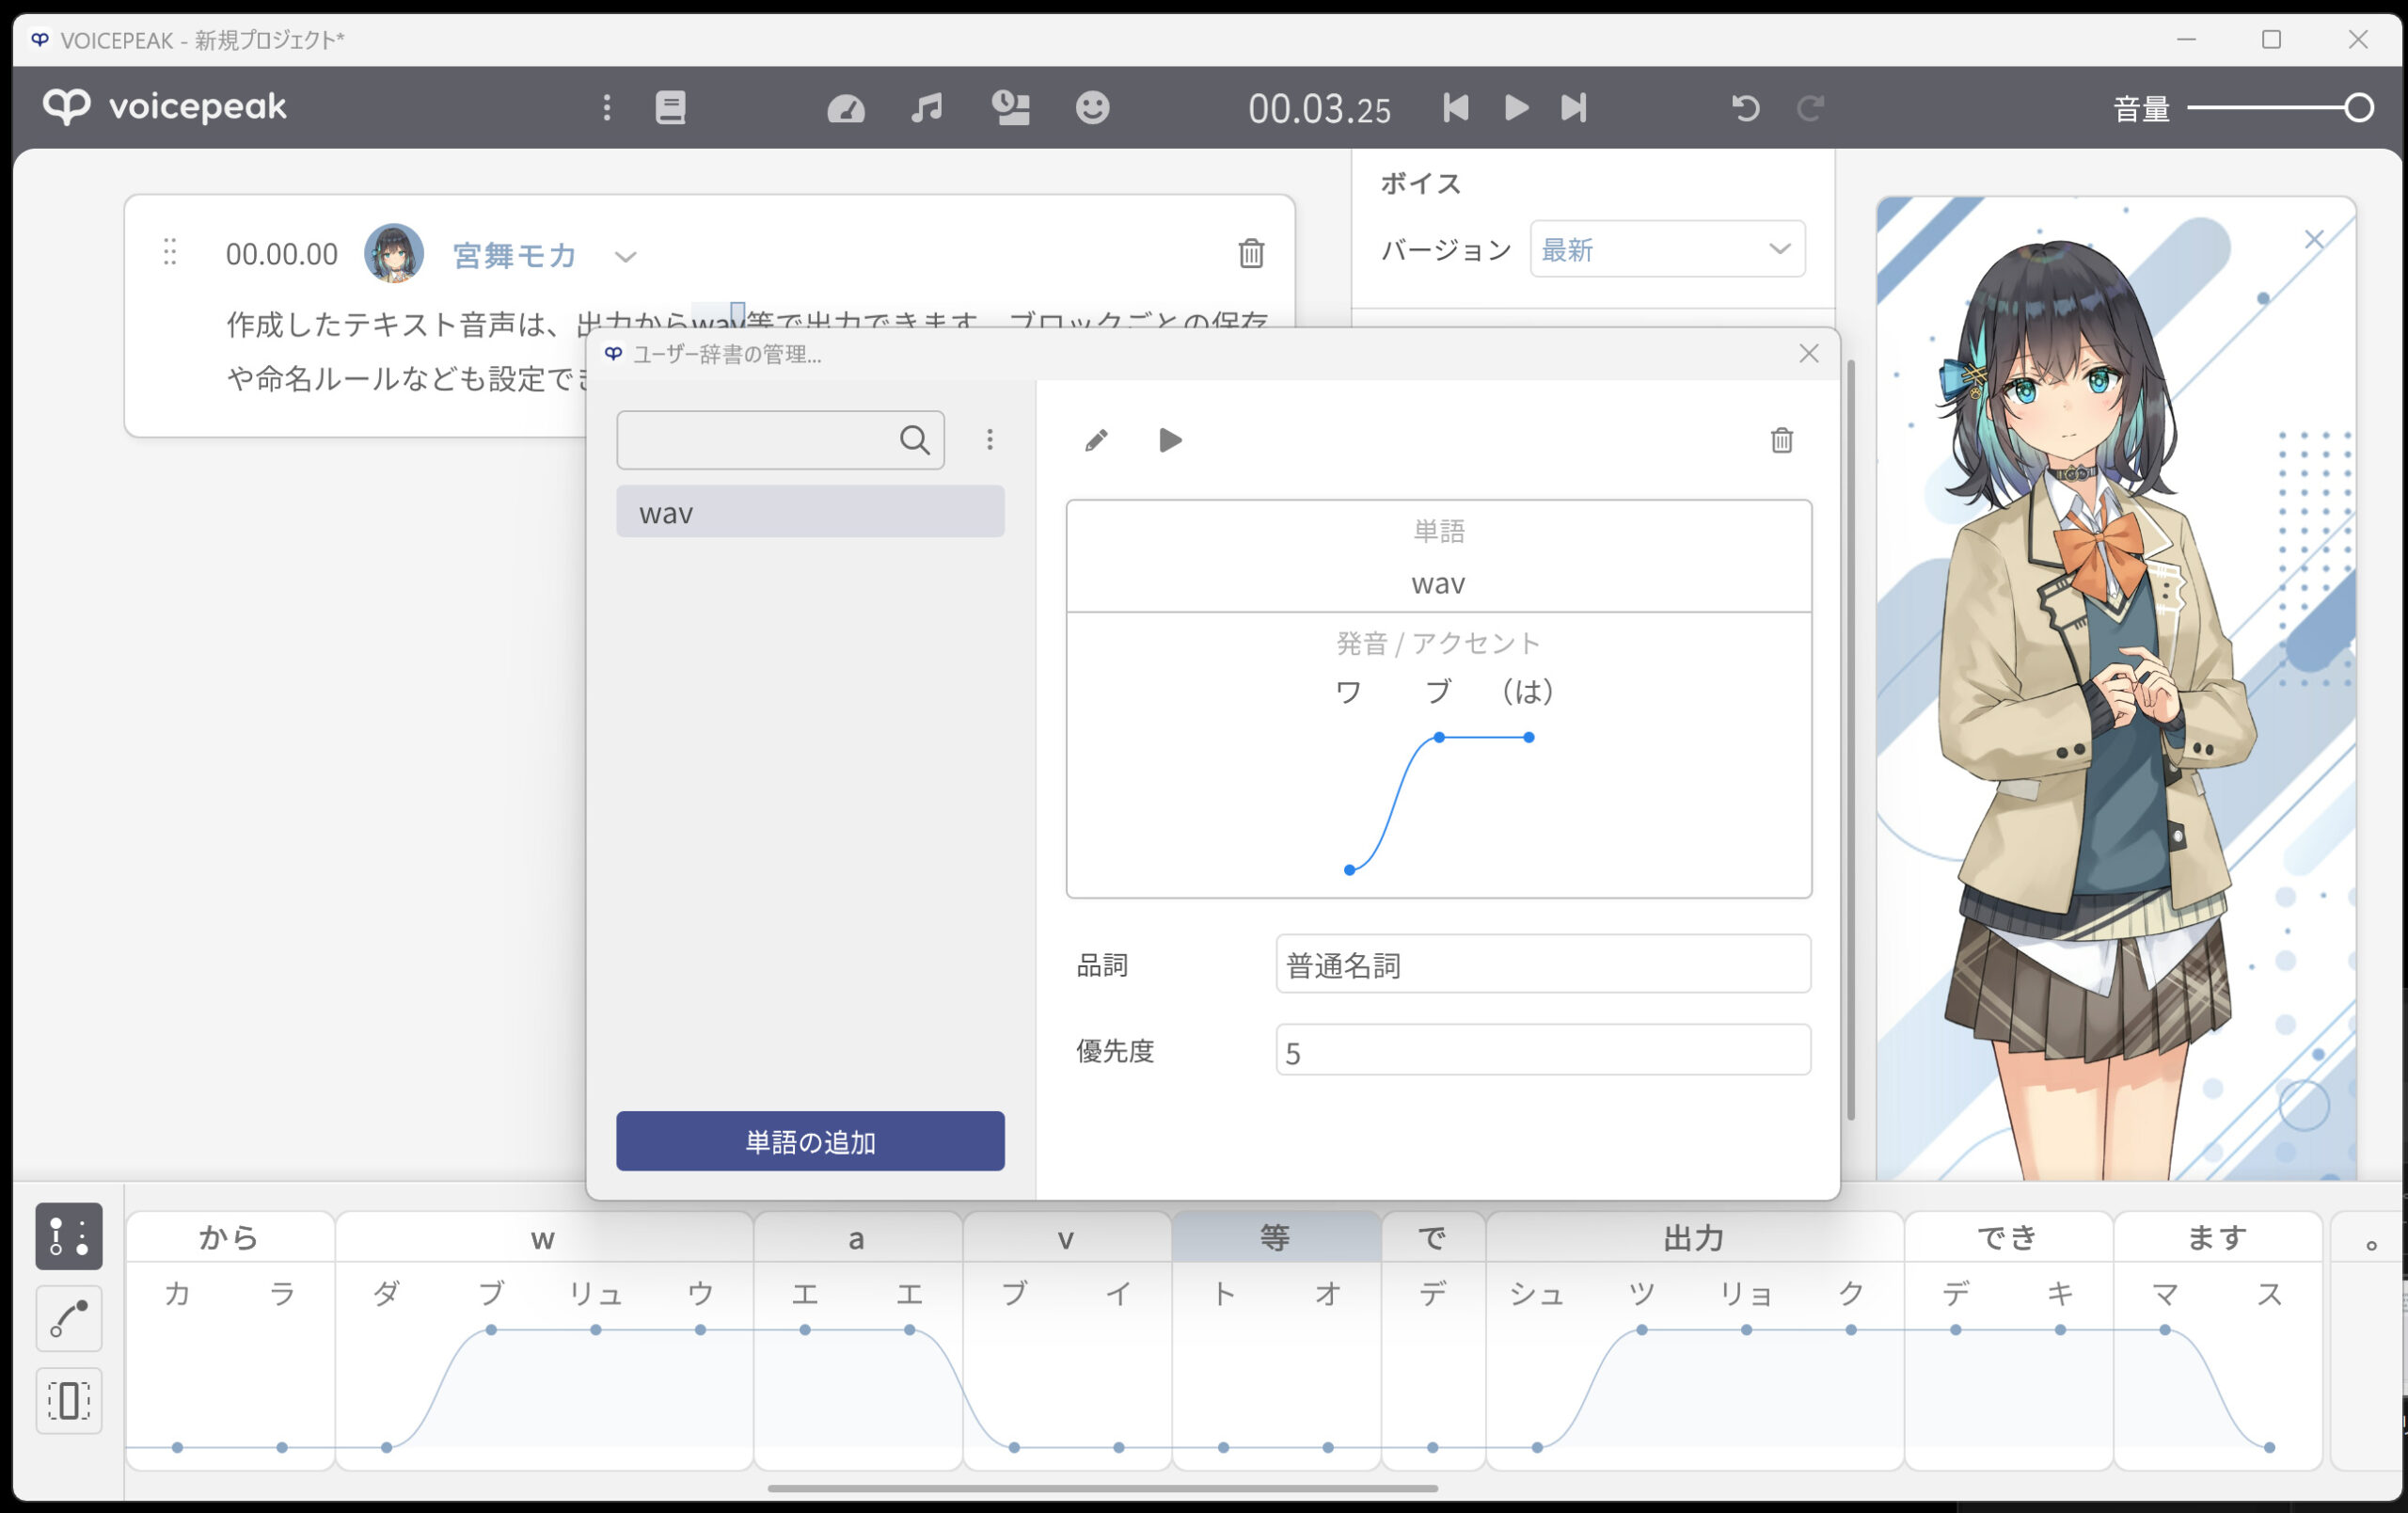Open the dictionary book icon in toolbar

click(670, 107)
